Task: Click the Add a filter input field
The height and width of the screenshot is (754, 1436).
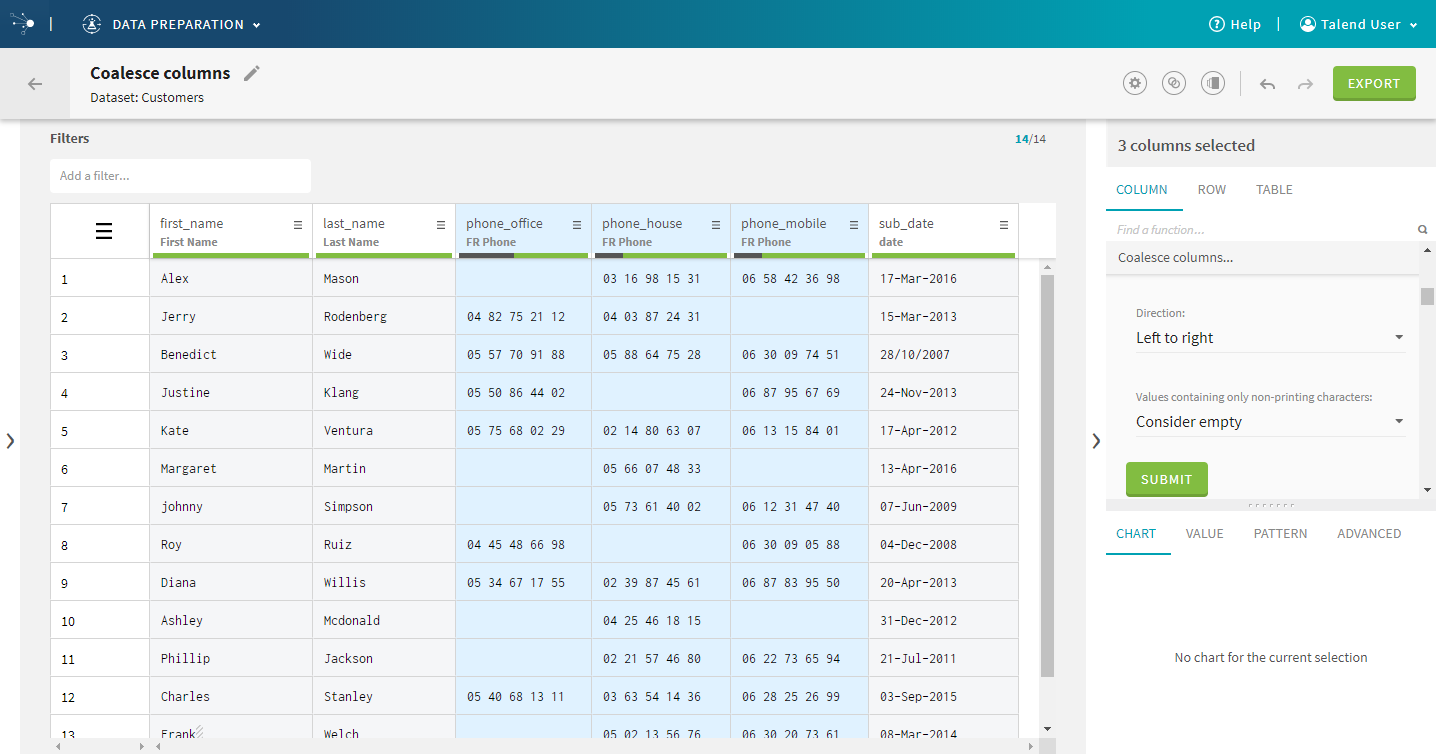Action: click(x=180, y=176)
